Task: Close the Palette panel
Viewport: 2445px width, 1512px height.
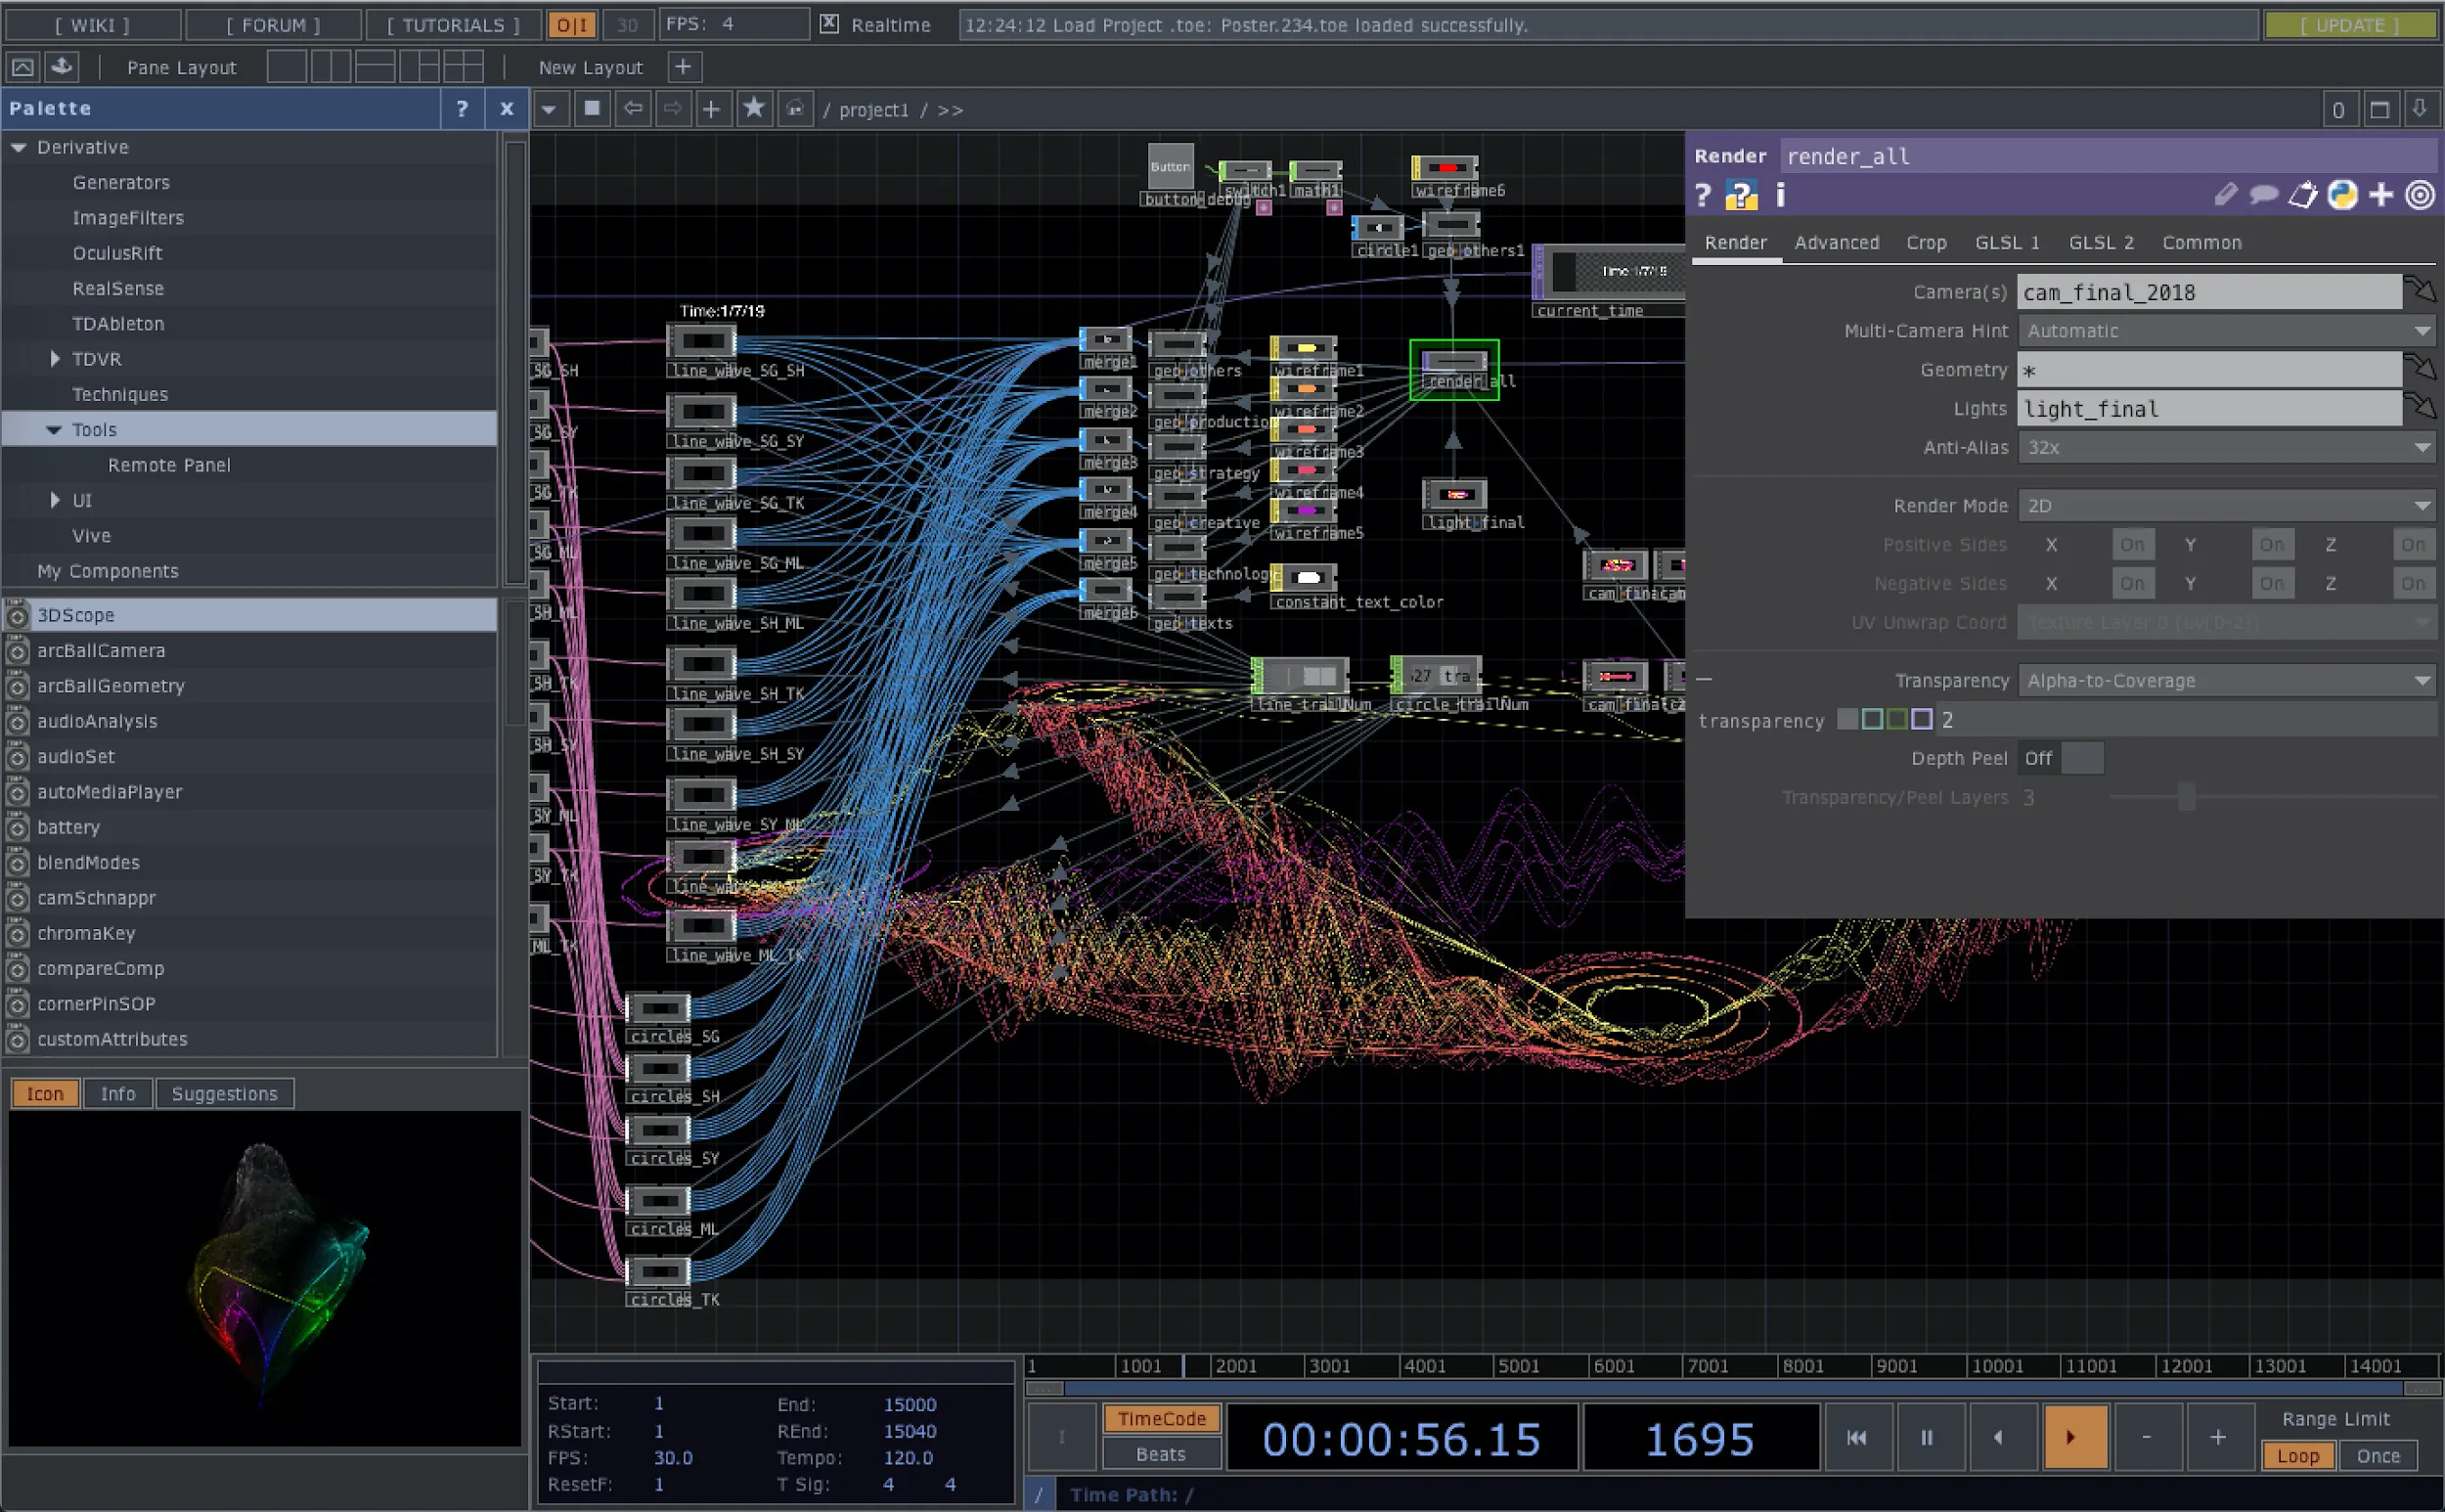Action: (507, 109)
